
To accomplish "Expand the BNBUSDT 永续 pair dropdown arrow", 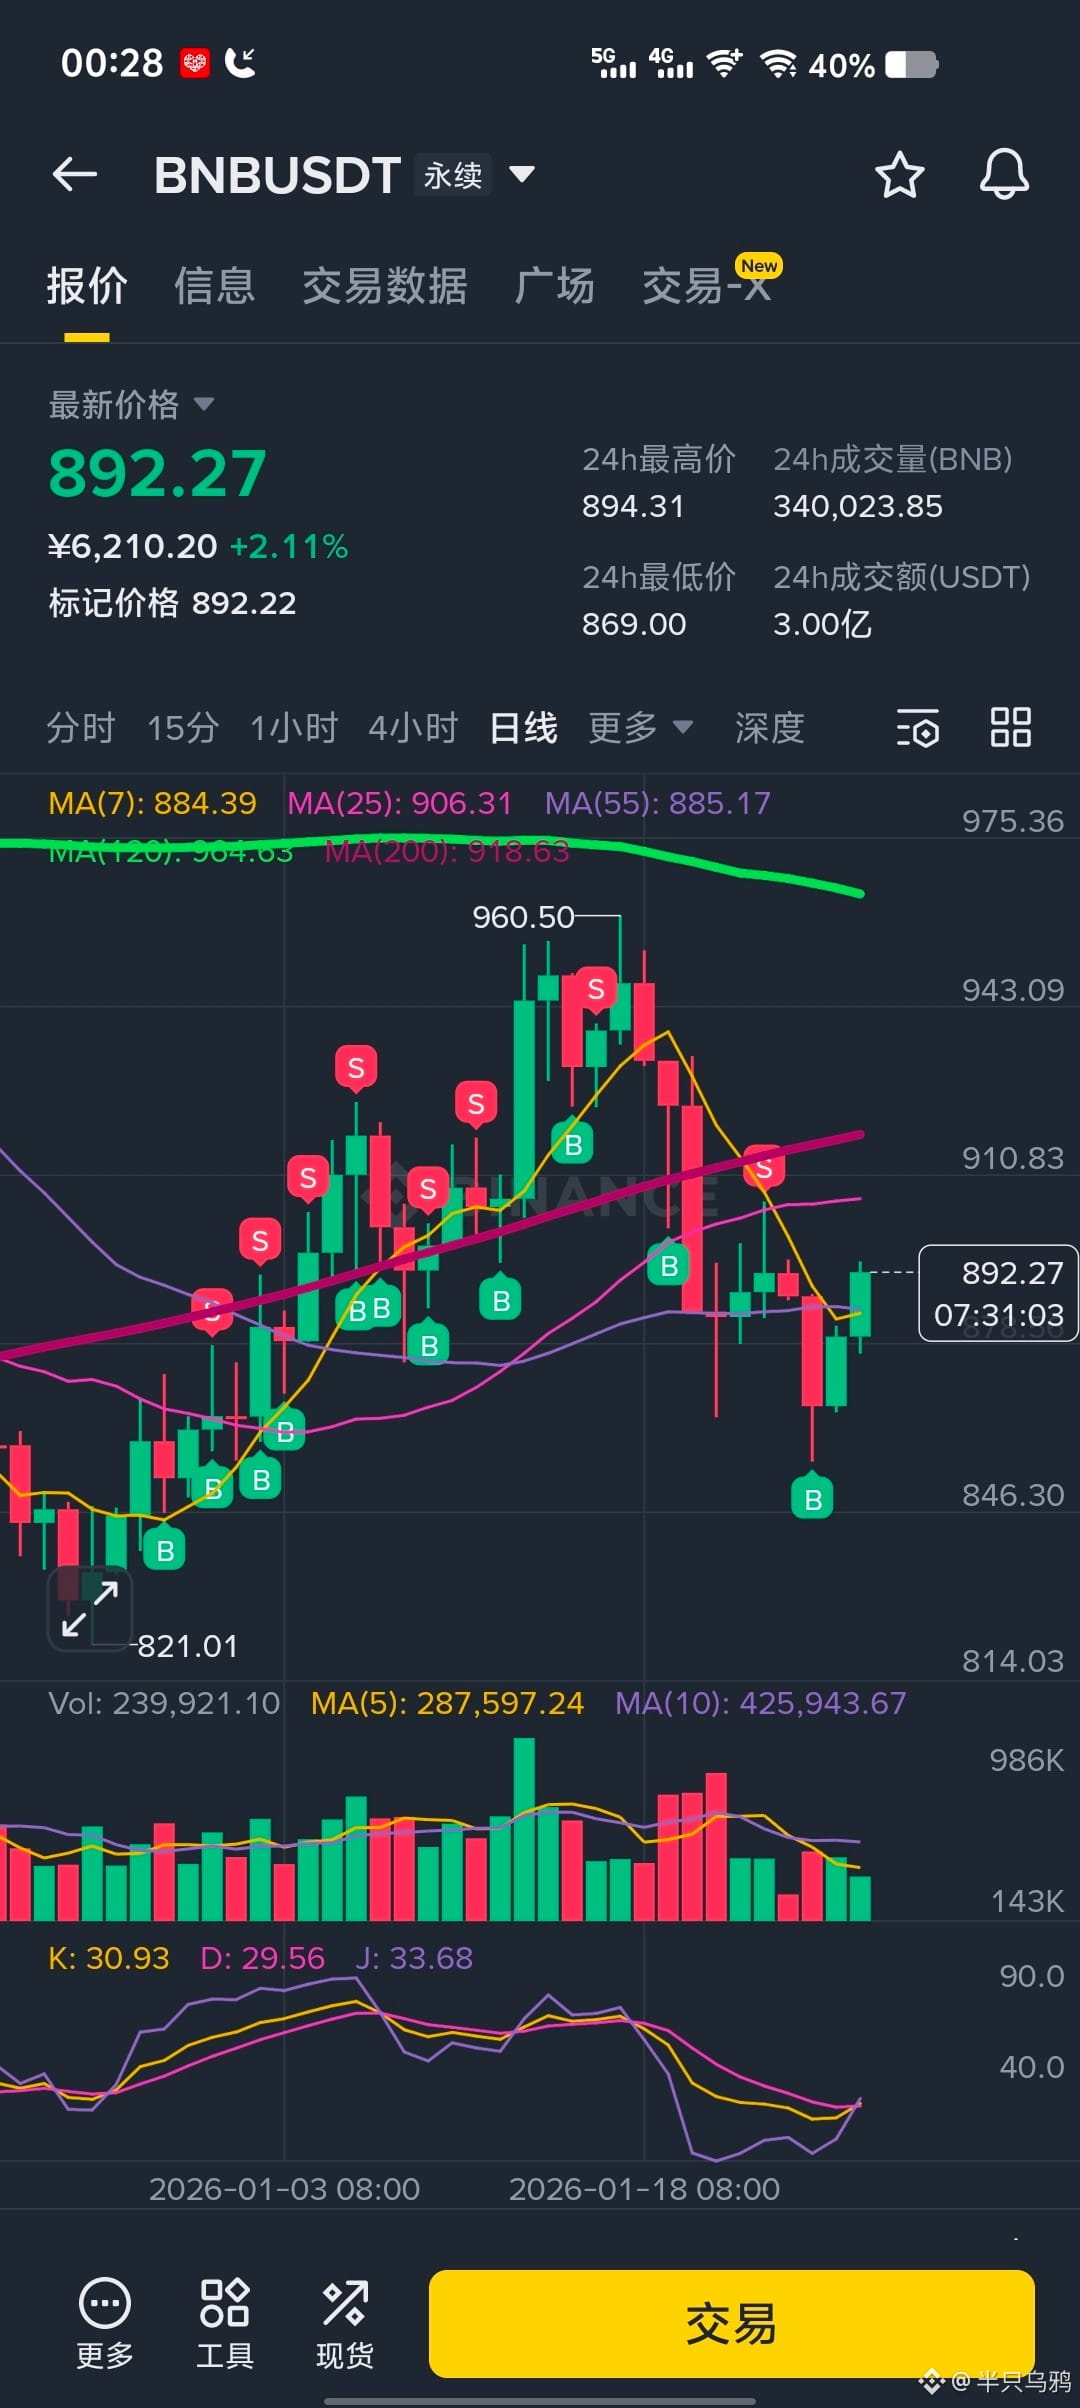I will (522, 175).
